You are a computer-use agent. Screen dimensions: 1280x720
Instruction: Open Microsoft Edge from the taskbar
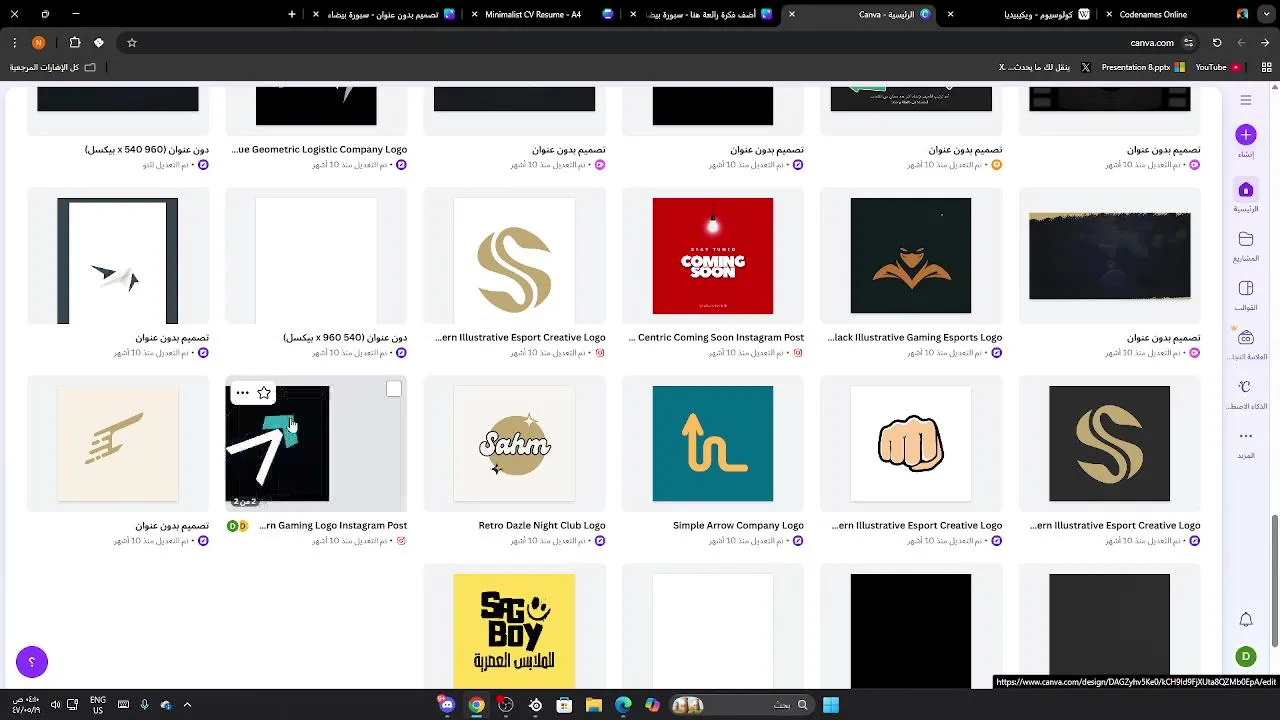click(623, 705)
